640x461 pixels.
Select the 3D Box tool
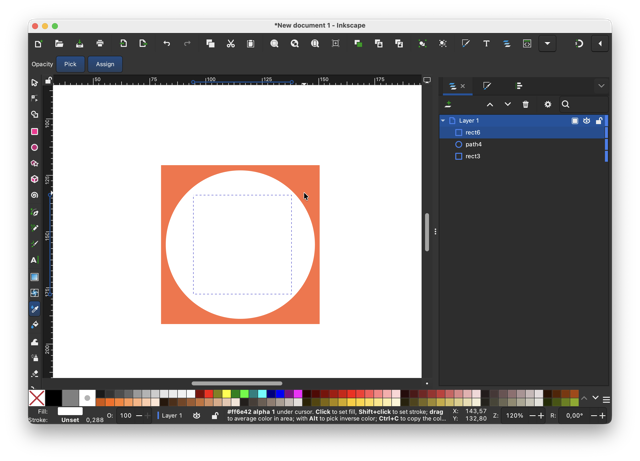pos(35,179)
